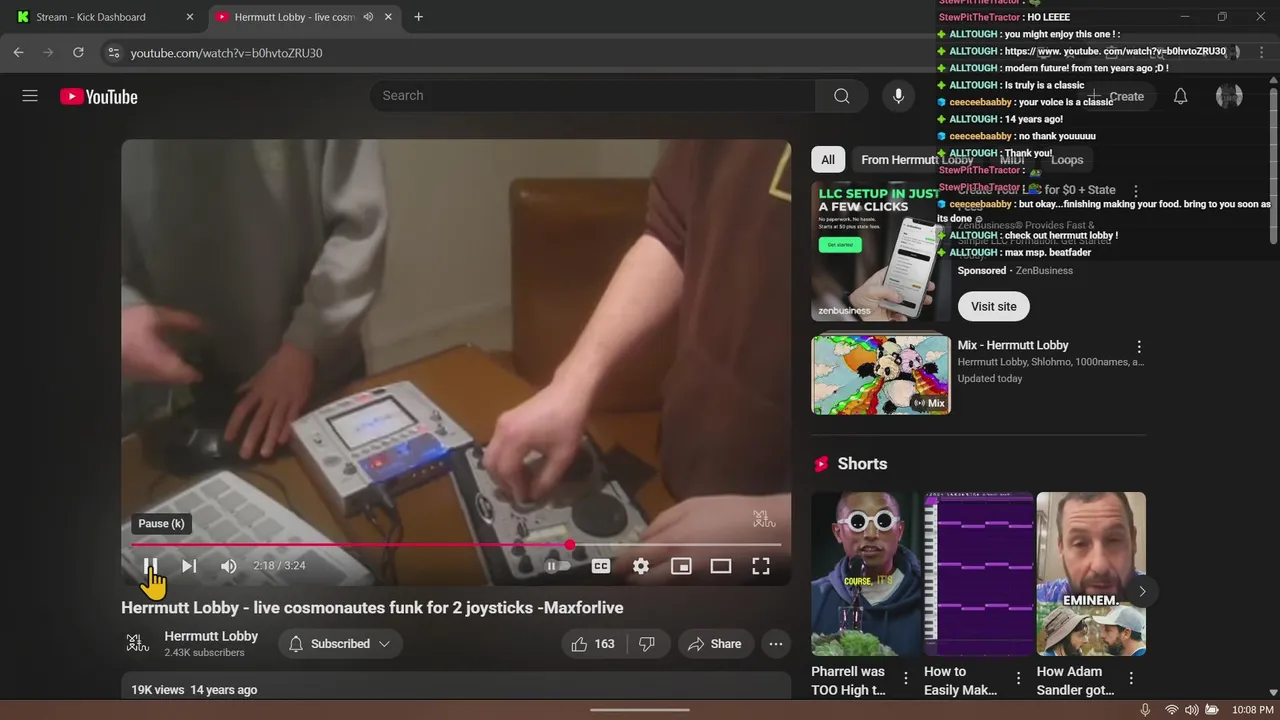1280x720 pixels.
Task: Open Mix - Herrmutt Lobby title
Action: pos(1013,345)
